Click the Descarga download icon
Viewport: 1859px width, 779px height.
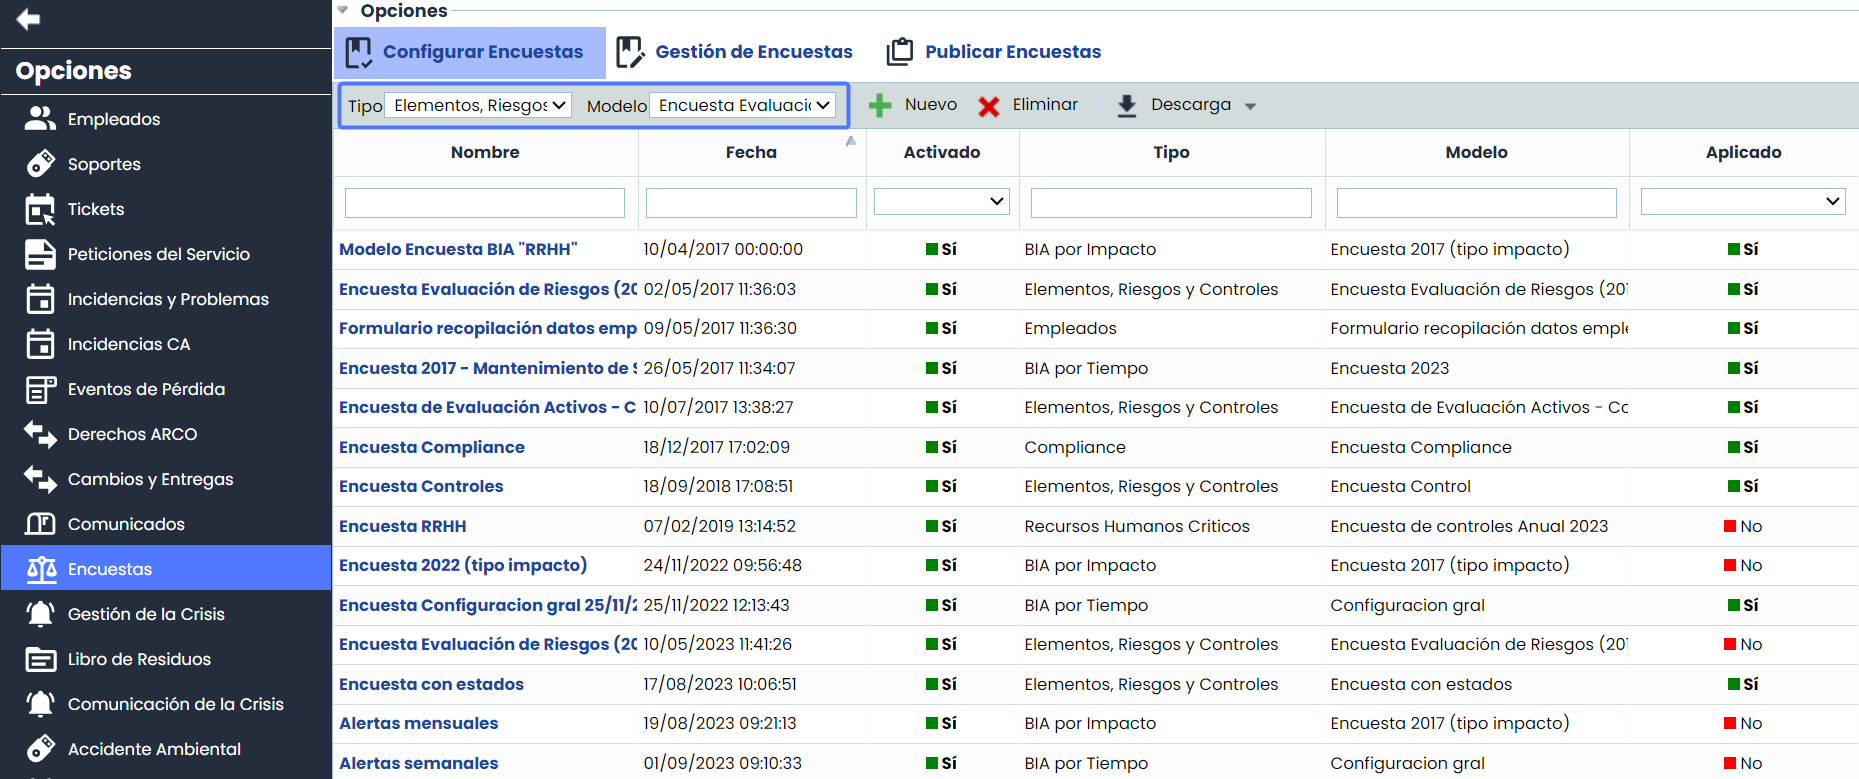tap(1127, 106)
